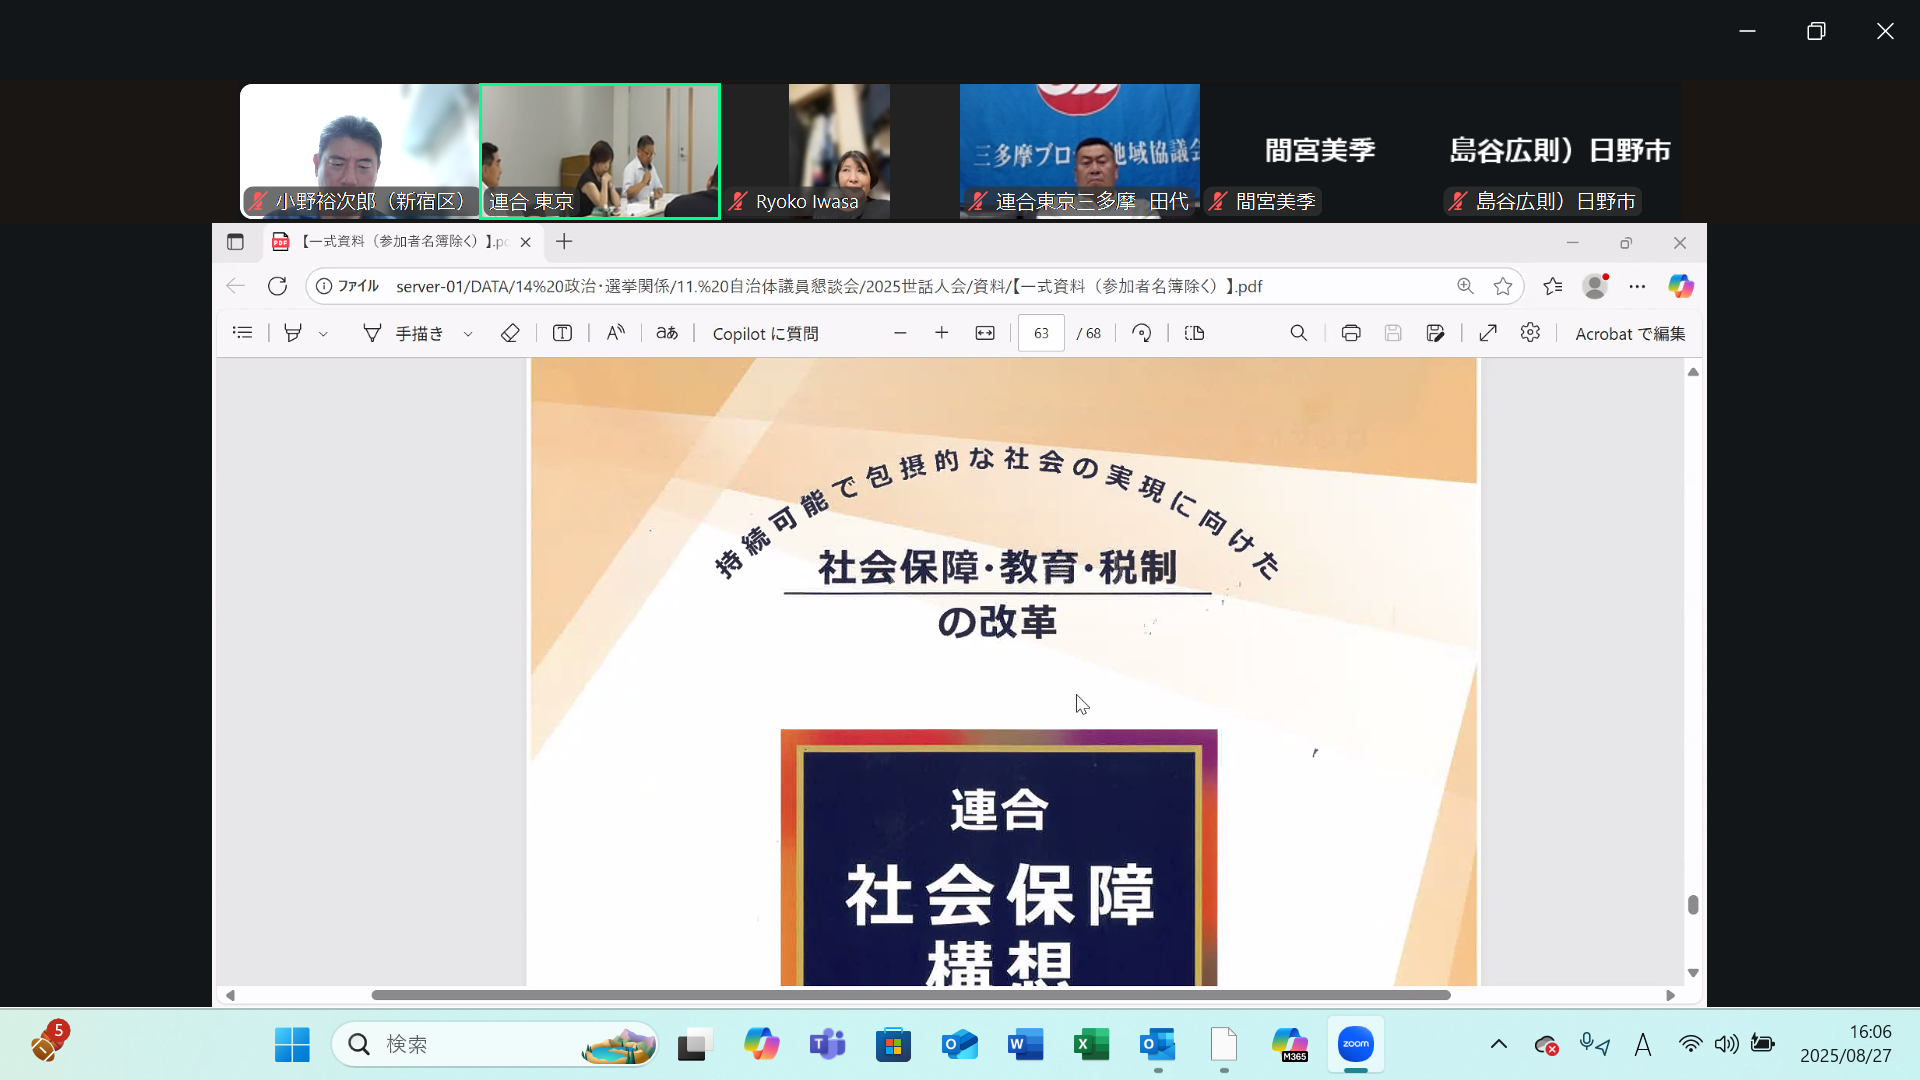Open the PDF settings gear
Screen dimensions: 1920x1080
(1530, 333)
